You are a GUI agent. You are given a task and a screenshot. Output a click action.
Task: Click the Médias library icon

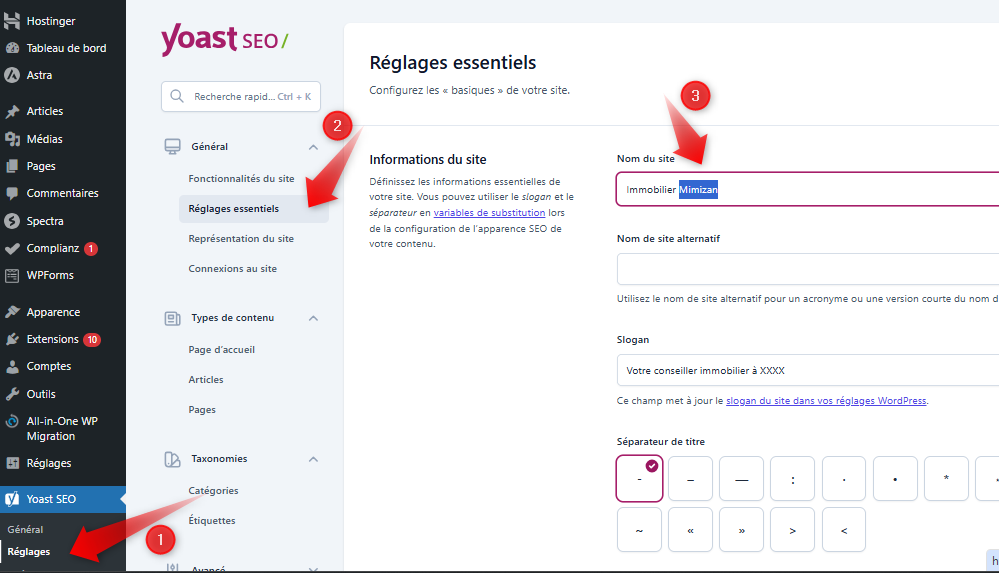pos(13,139)
